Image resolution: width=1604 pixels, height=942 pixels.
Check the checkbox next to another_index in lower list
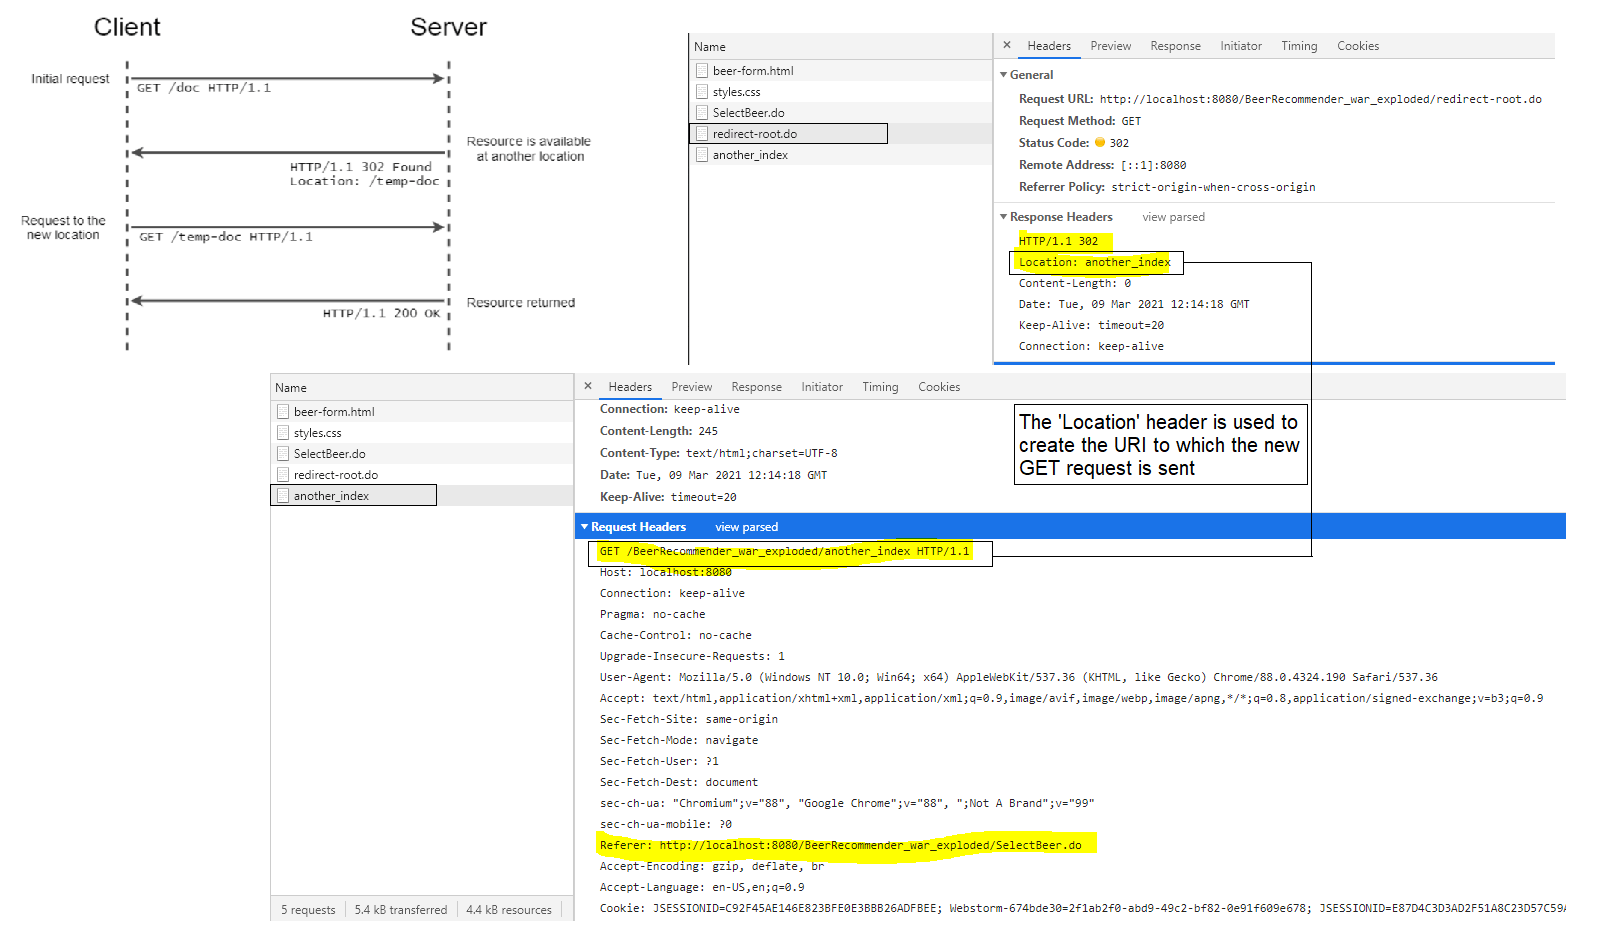[283, 494]
